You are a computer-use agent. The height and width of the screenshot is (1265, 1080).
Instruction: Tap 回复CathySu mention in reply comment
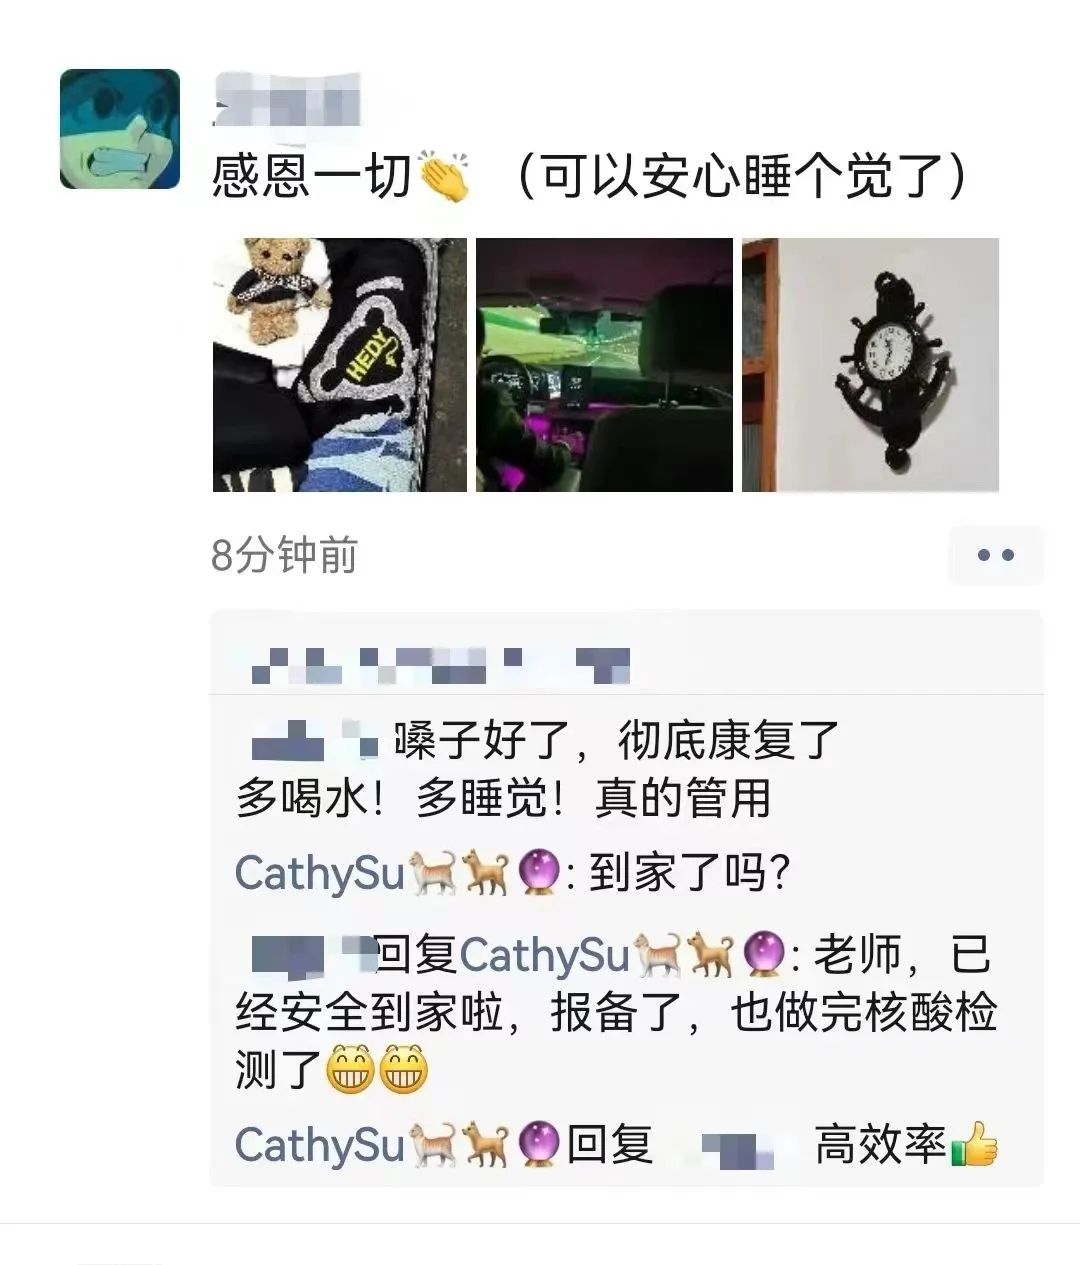503,955
